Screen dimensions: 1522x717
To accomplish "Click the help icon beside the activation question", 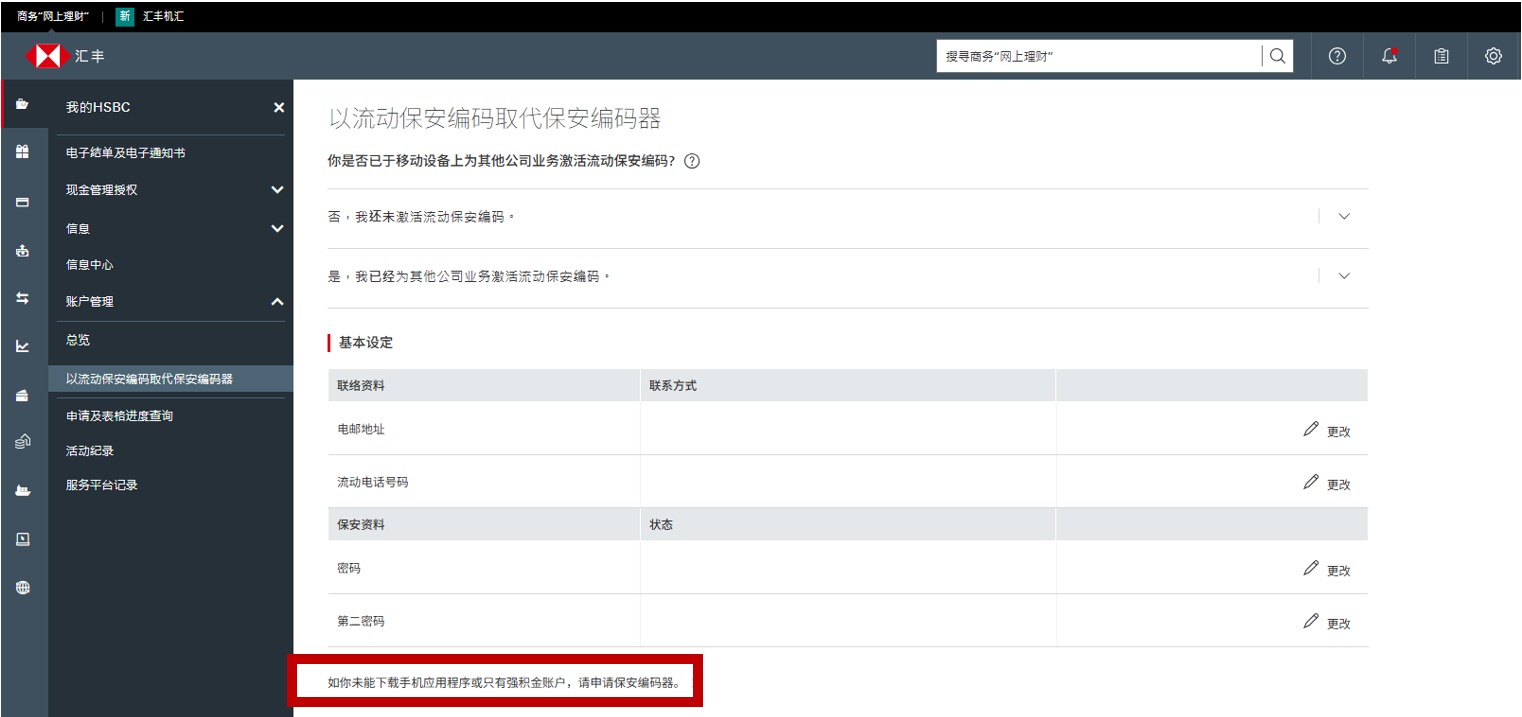I will coord(692,161).
